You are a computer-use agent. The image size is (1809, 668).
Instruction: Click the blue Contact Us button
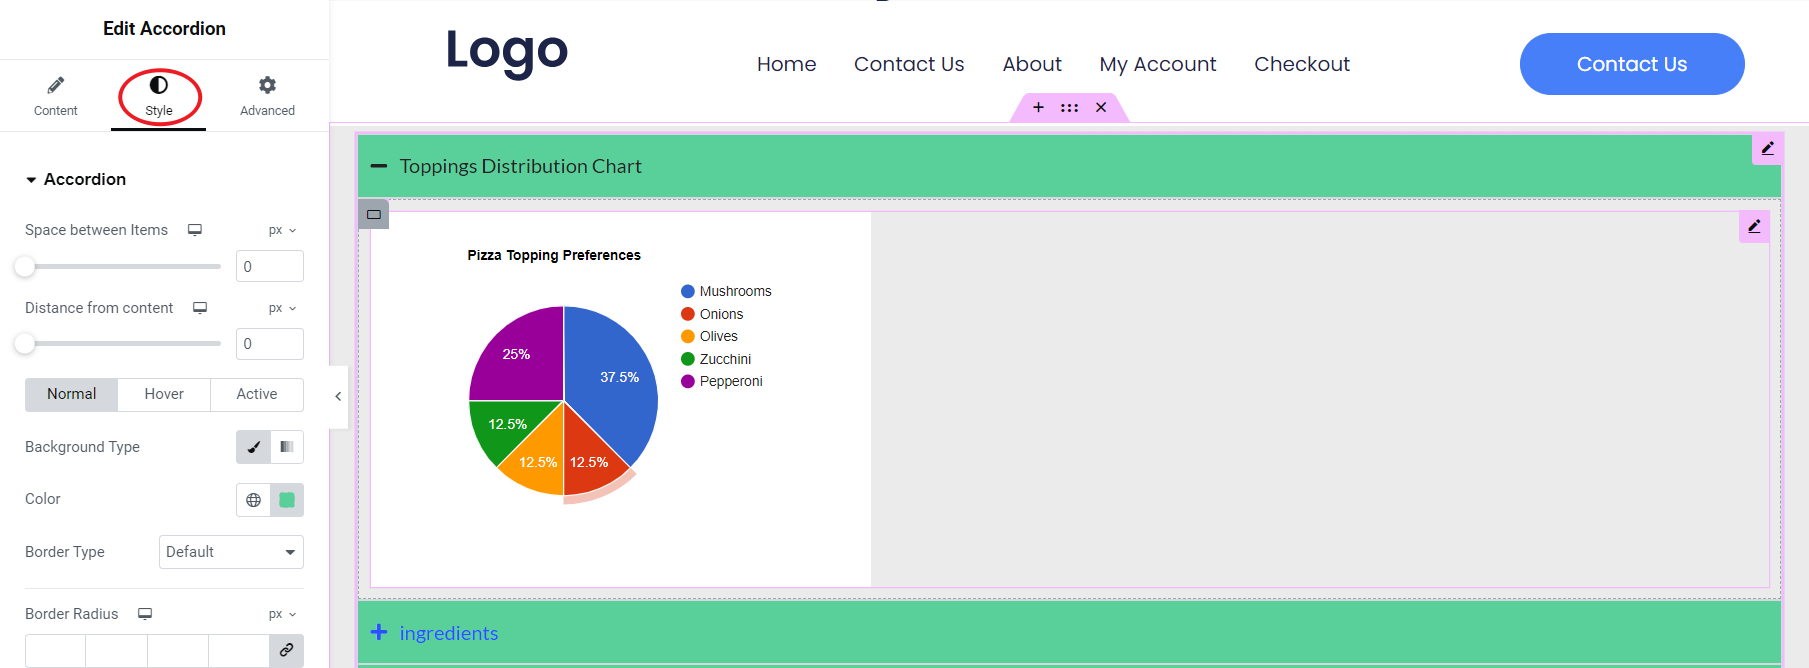click(x=1631, y=64)
